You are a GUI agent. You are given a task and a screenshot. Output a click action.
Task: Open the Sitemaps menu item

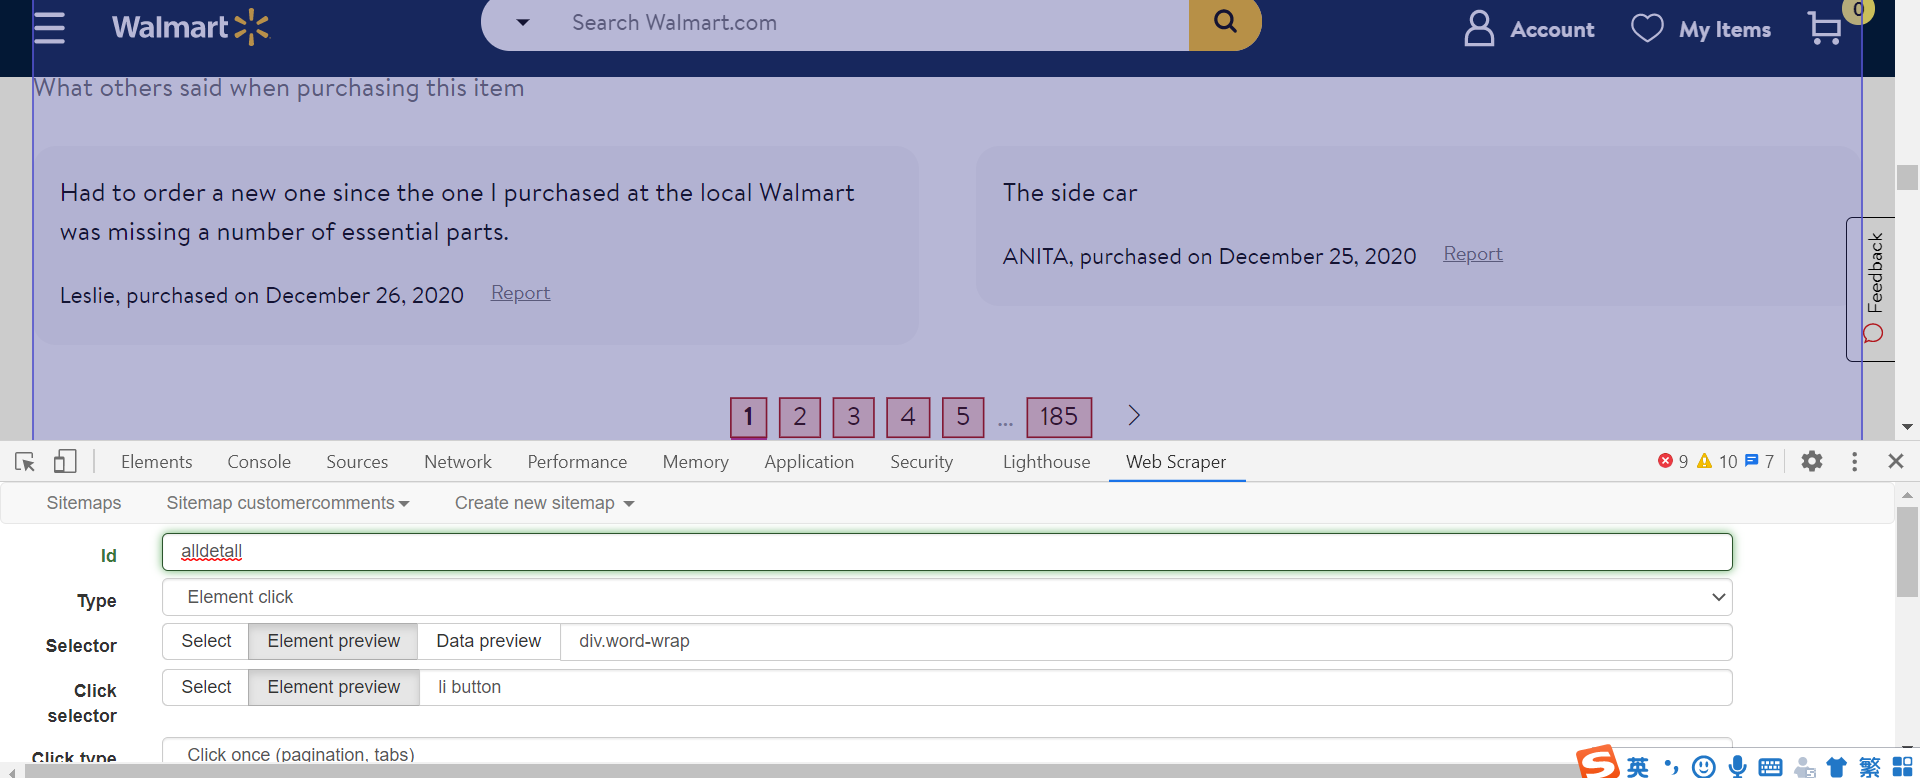click(x=84, y=503)
